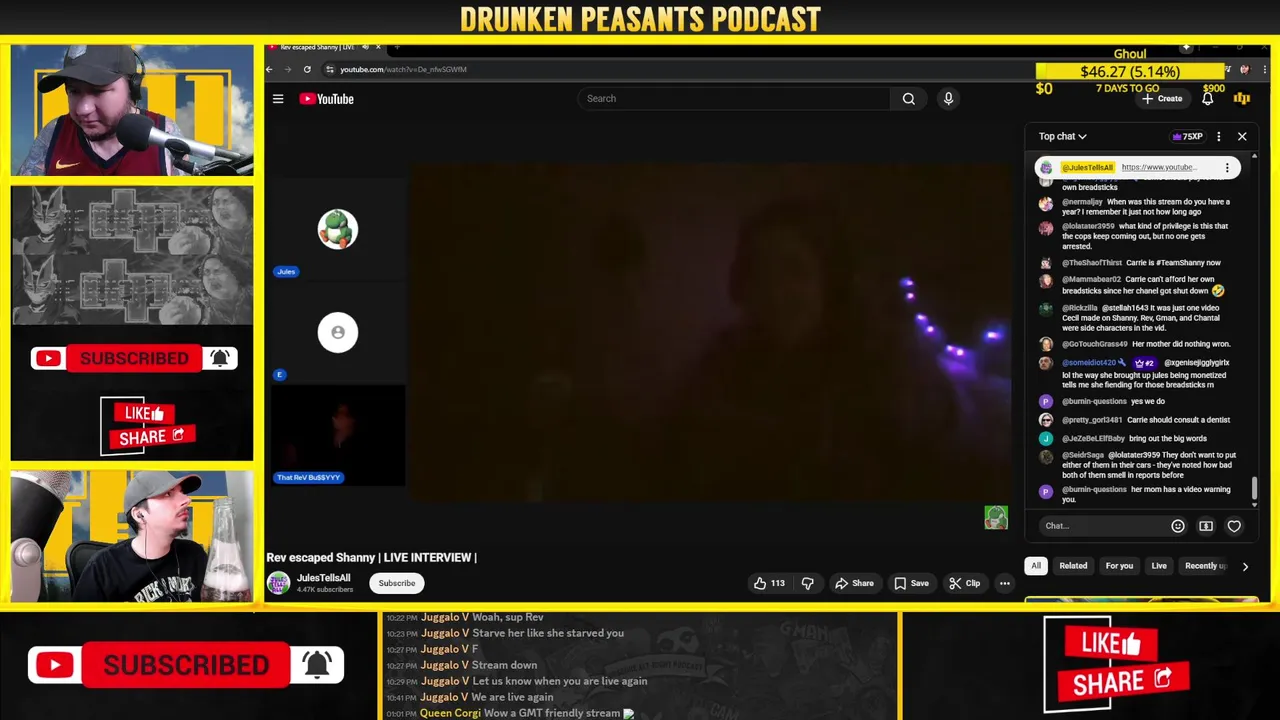Send a heart reaction in chat

pyautogui.click(x=1234, y=526)
